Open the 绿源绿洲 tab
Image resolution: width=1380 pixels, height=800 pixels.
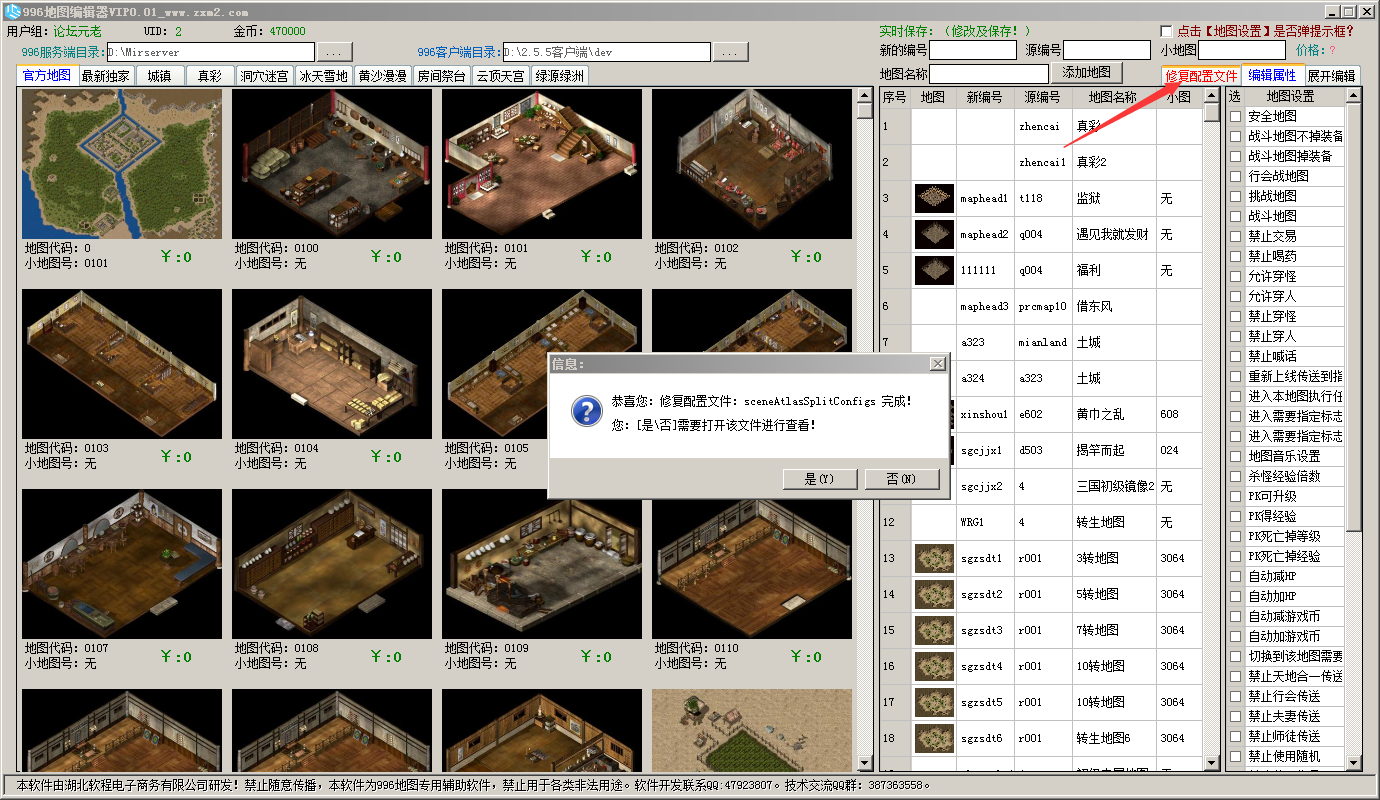tap(560, 76)
